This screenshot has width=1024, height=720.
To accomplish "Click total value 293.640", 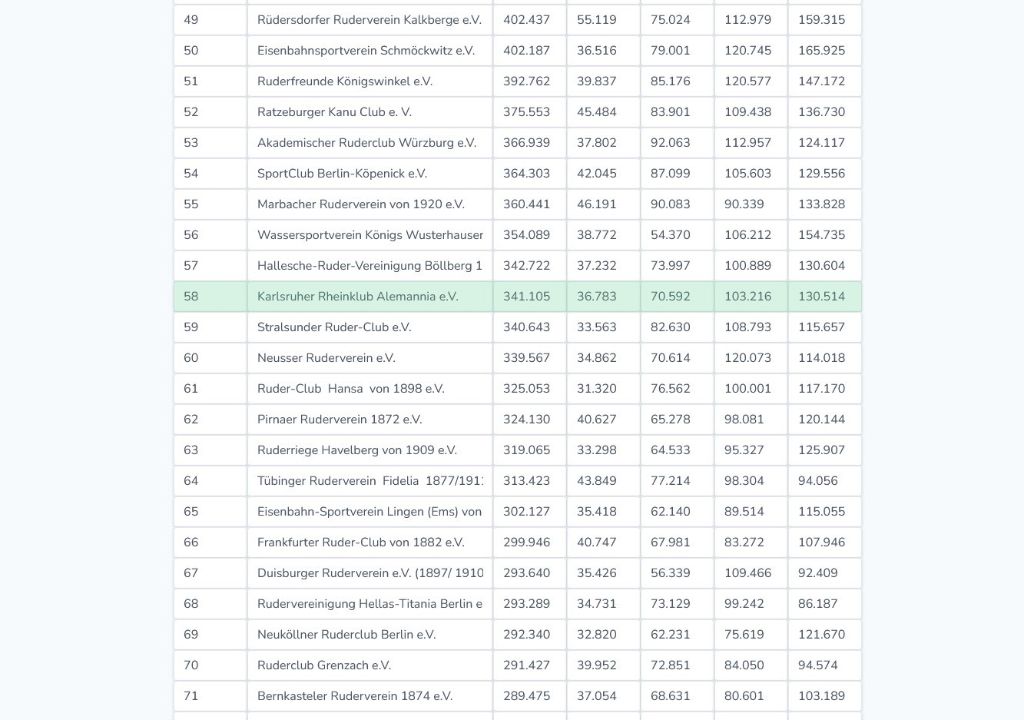I will [526, 572].
